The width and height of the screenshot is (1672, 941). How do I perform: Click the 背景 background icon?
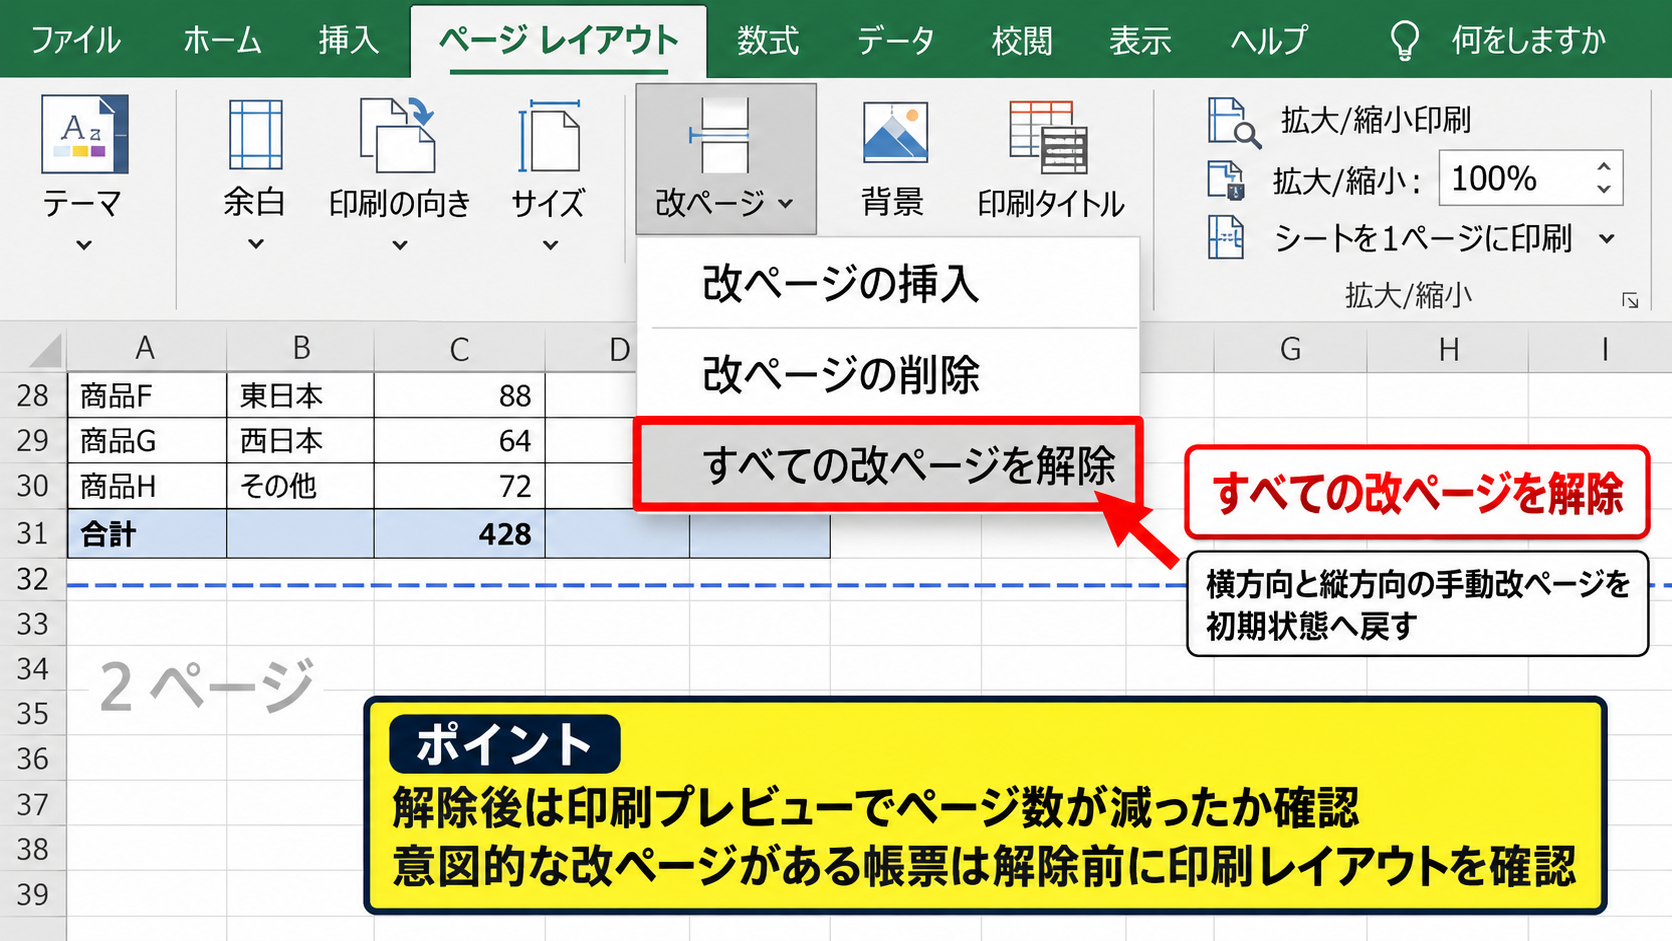[x=894, y=132]
